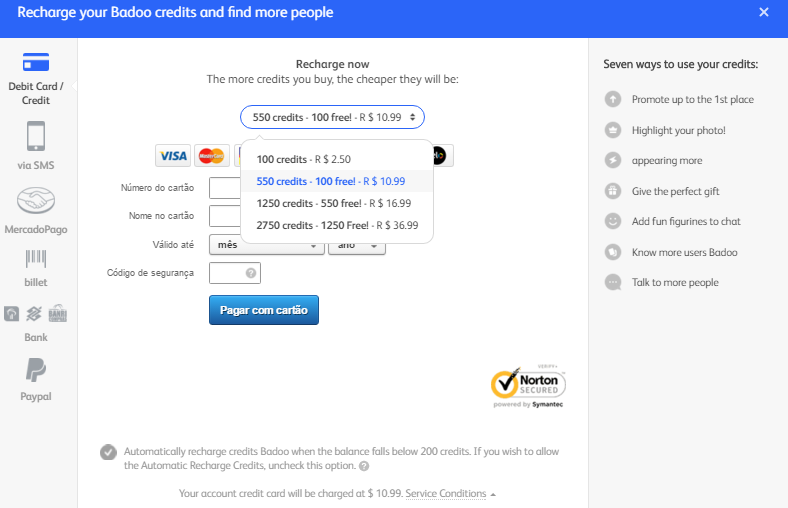Viewport: 788px width, 508px height.
Task: Click the fun figurines smiley icon
Action: pos(613,221)
